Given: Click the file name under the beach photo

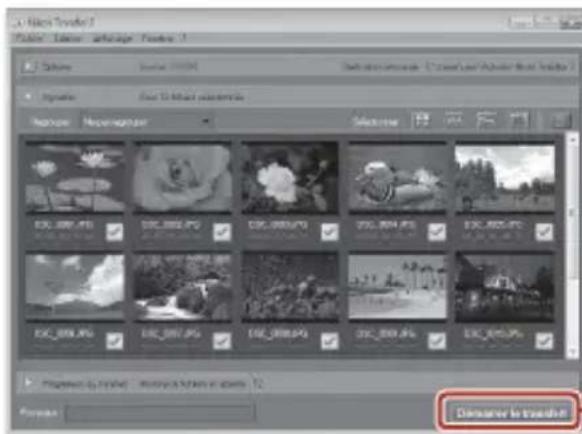Looking at the screenshot, I should pyautogui.click(x=386, y=334).
